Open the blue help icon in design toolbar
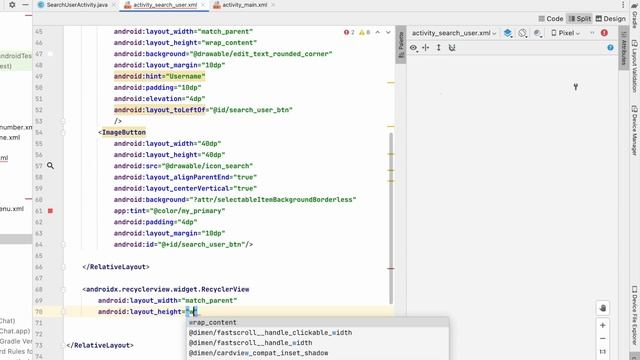Viewport: 640px width, 360px height. [610, 48]
